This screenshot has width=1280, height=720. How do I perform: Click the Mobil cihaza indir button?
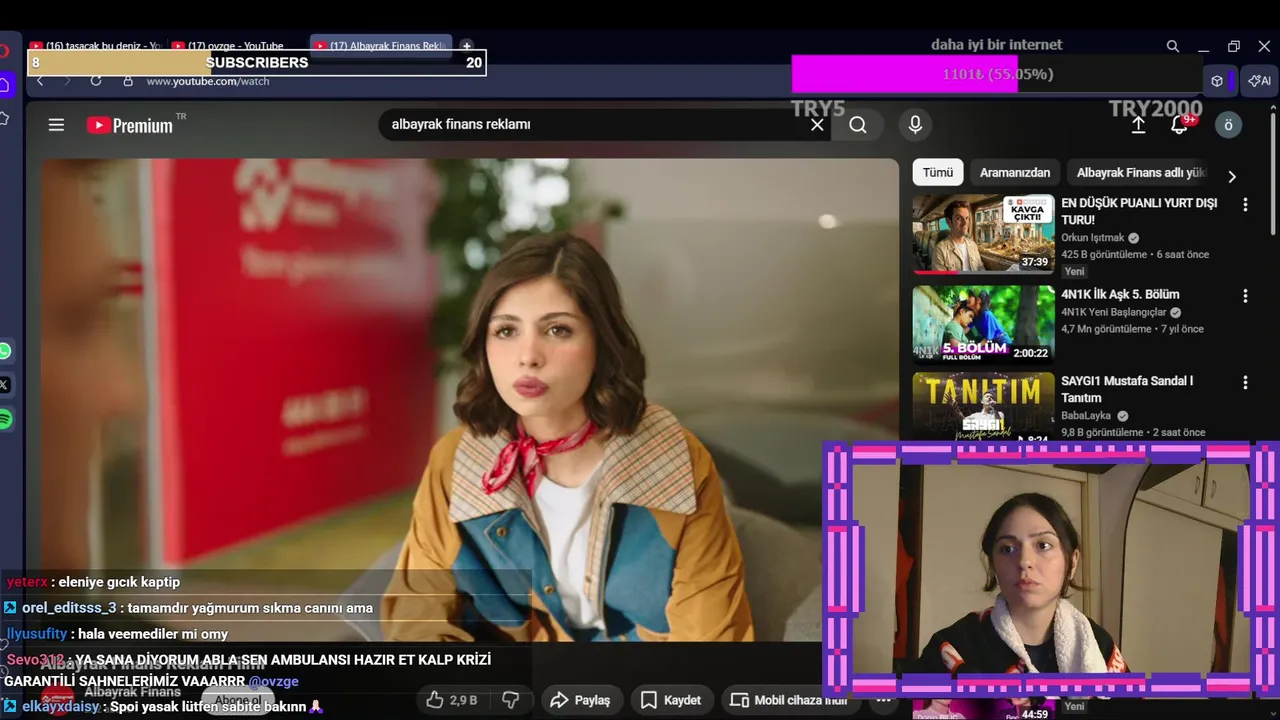coord(790,700)
